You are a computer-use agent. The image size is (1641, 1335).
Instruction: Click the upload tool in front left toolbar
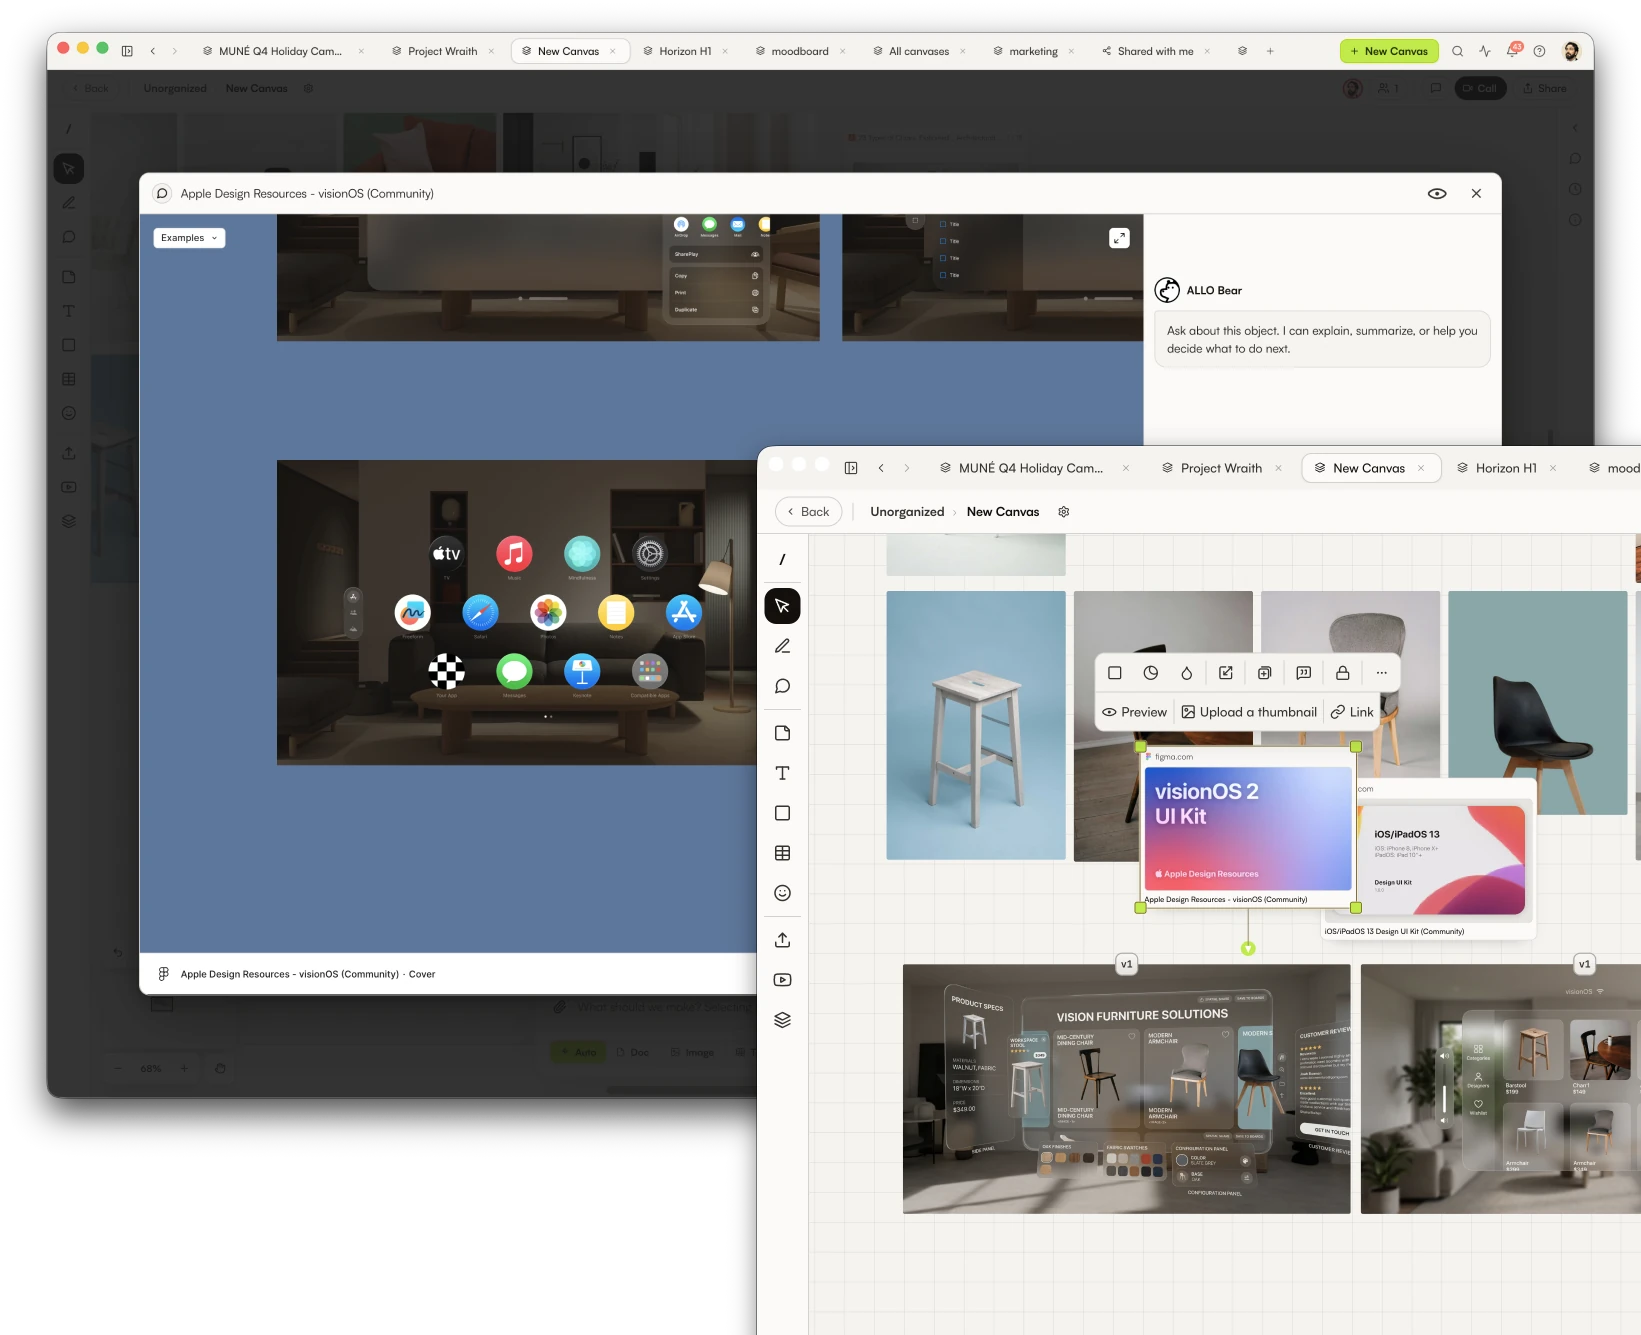[x=782, y=940]
